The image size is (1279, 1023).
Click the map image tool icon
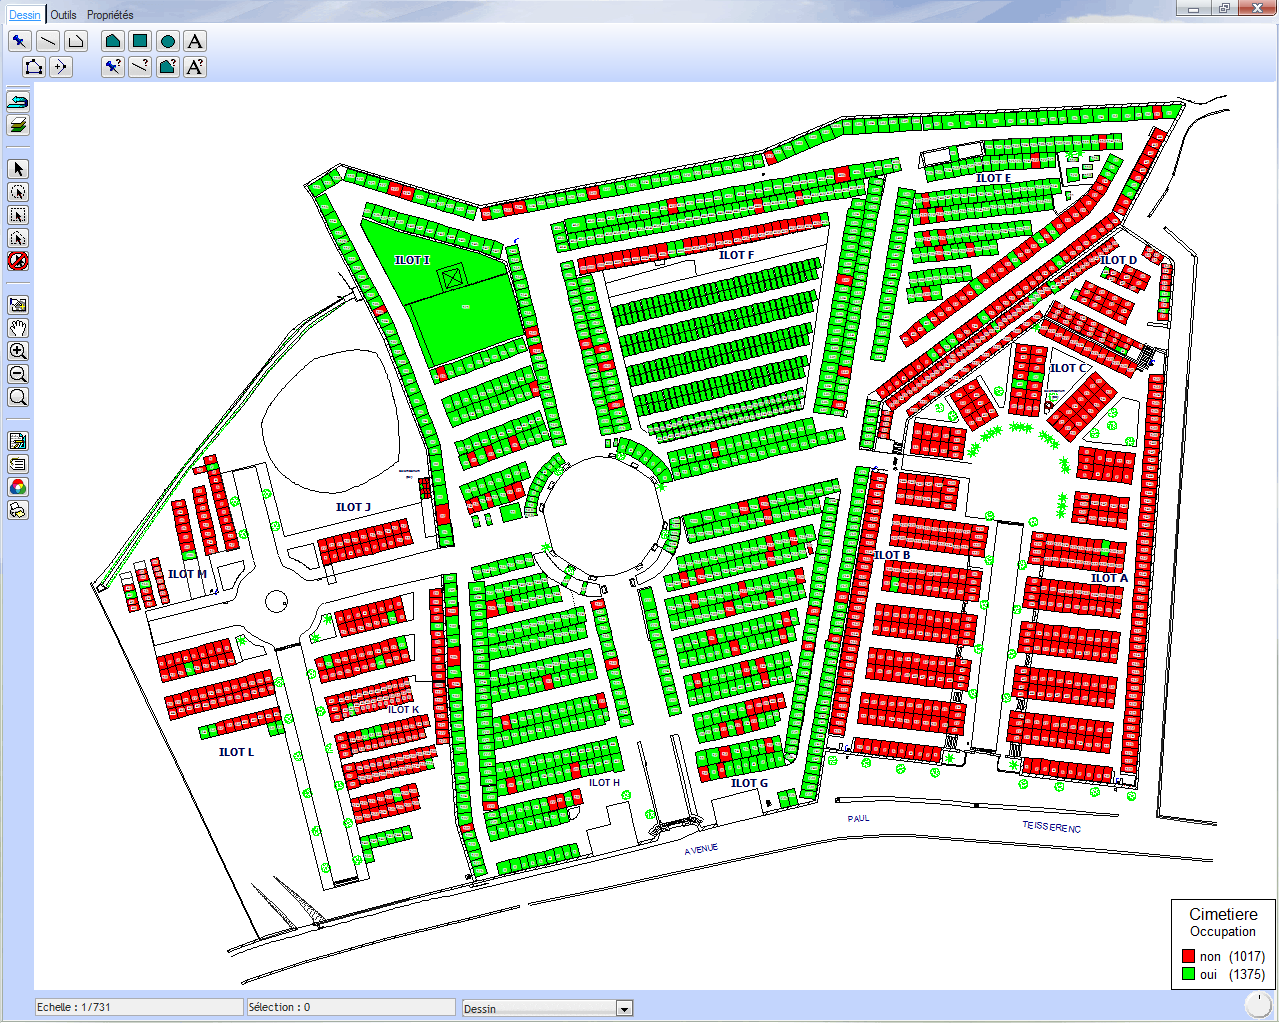click(18, 305)
